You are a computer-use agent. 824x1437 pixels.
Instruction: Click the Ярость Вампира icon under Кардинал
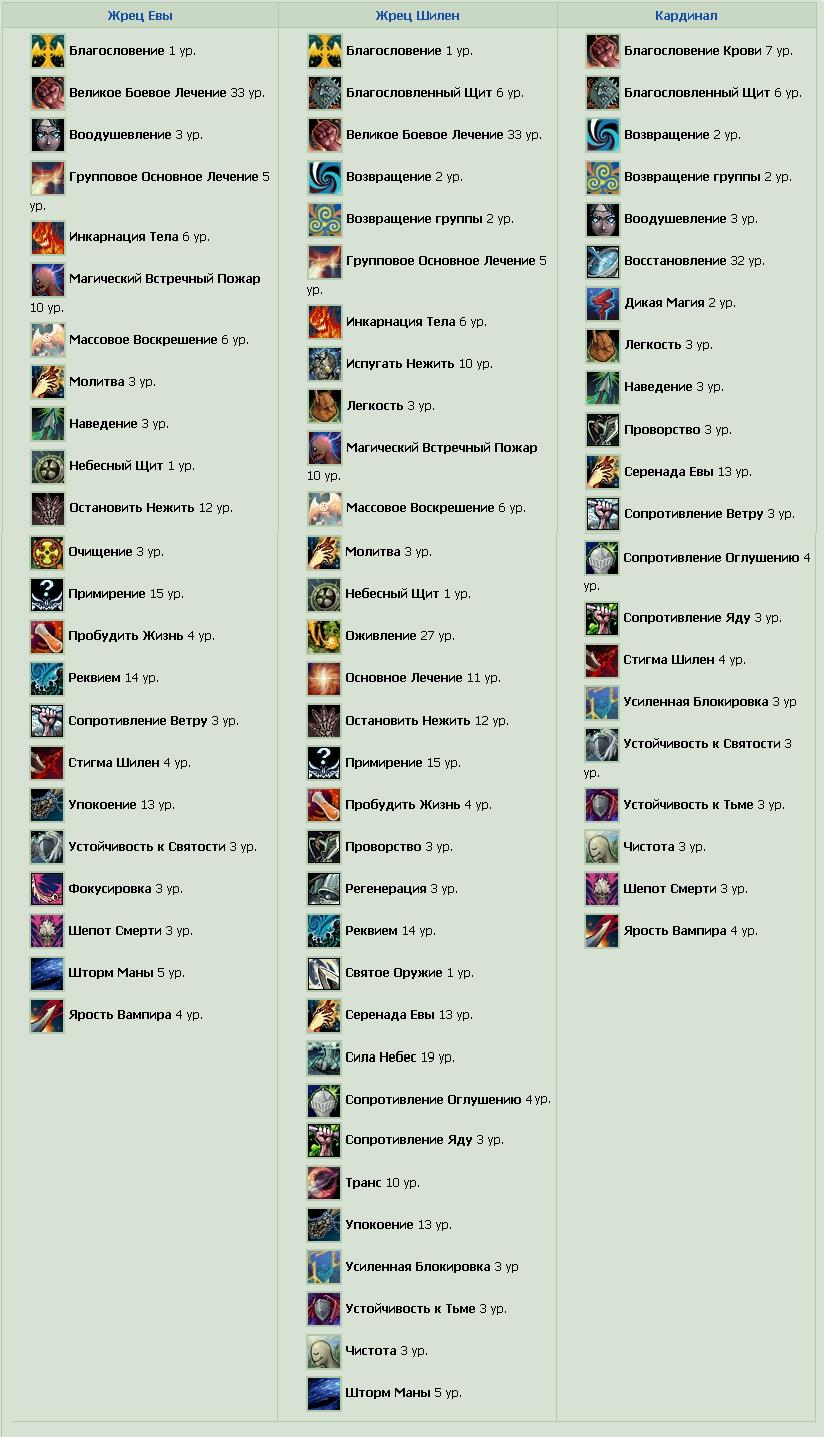[602, 931]
